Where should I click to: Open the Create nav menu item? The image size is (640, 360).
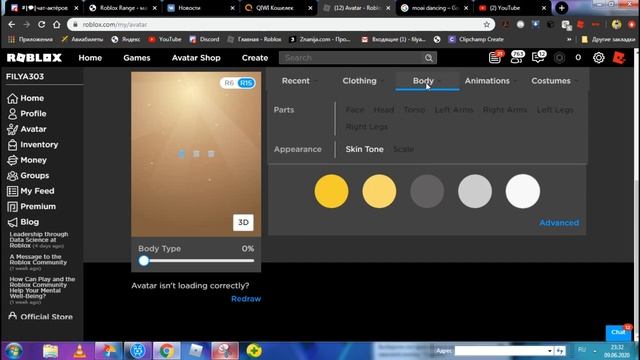pyautogui.click(x=255, y=58)
